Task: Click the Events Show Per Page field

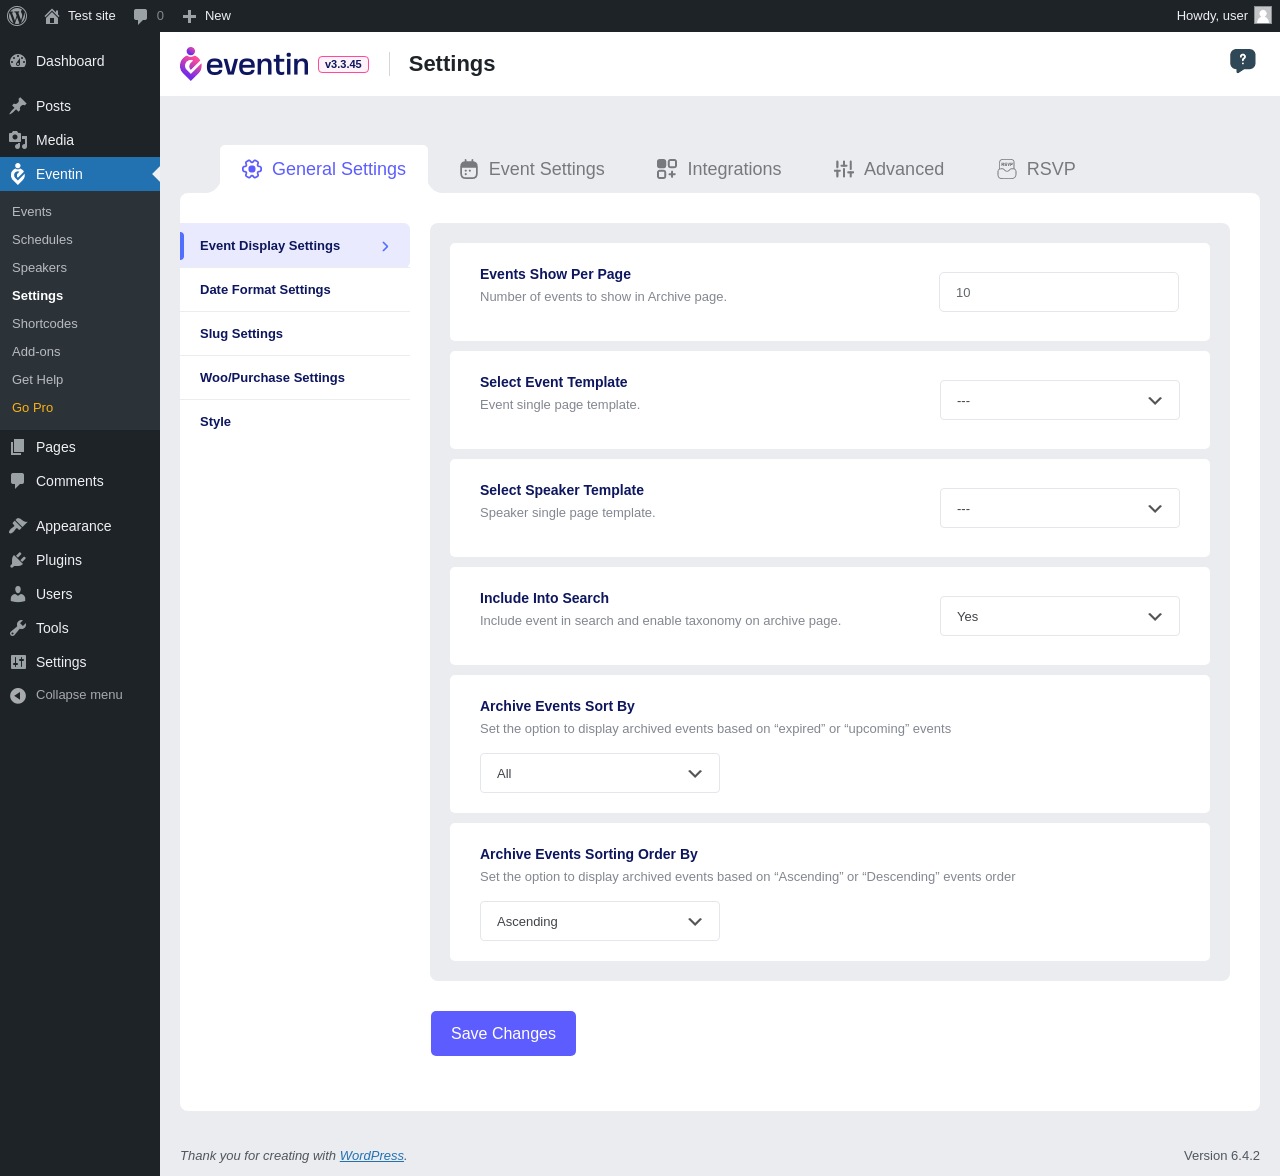Action: [1059, 292]
